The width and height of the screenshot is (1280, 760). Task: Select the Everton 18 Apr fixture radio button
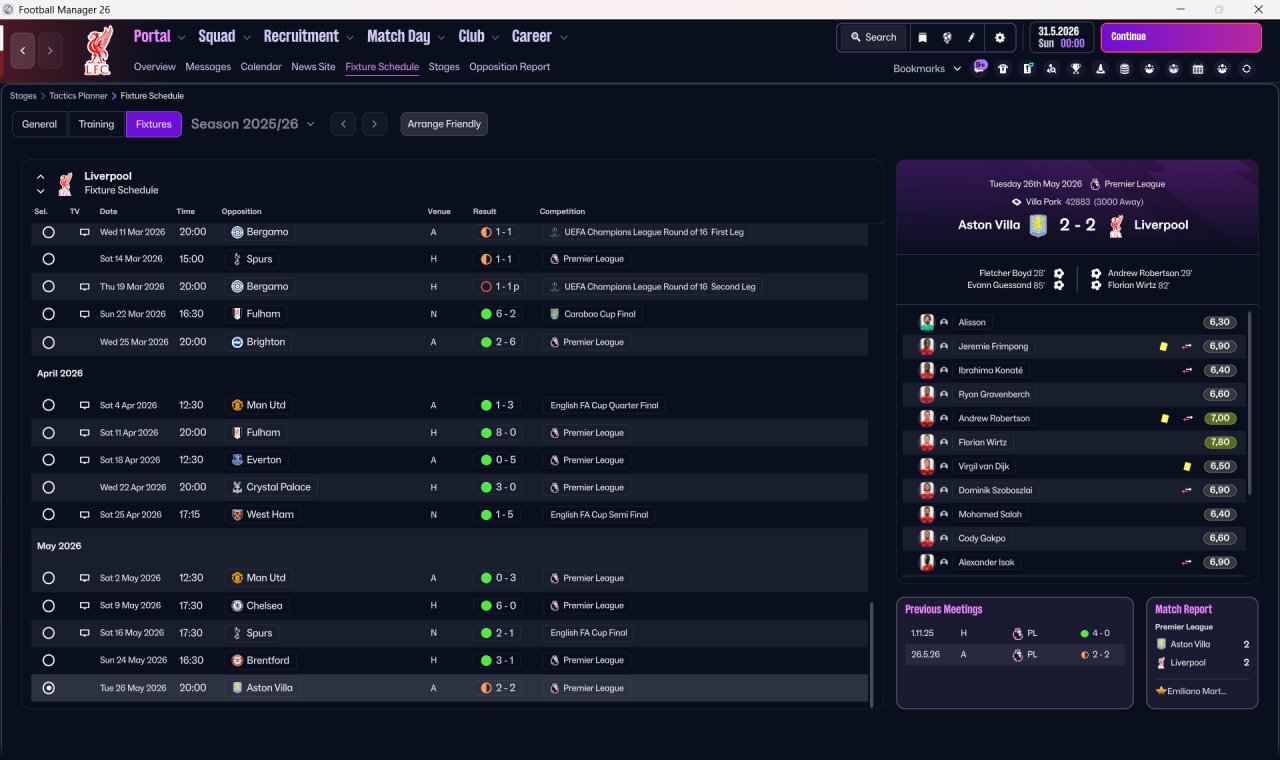coord(48,460)
